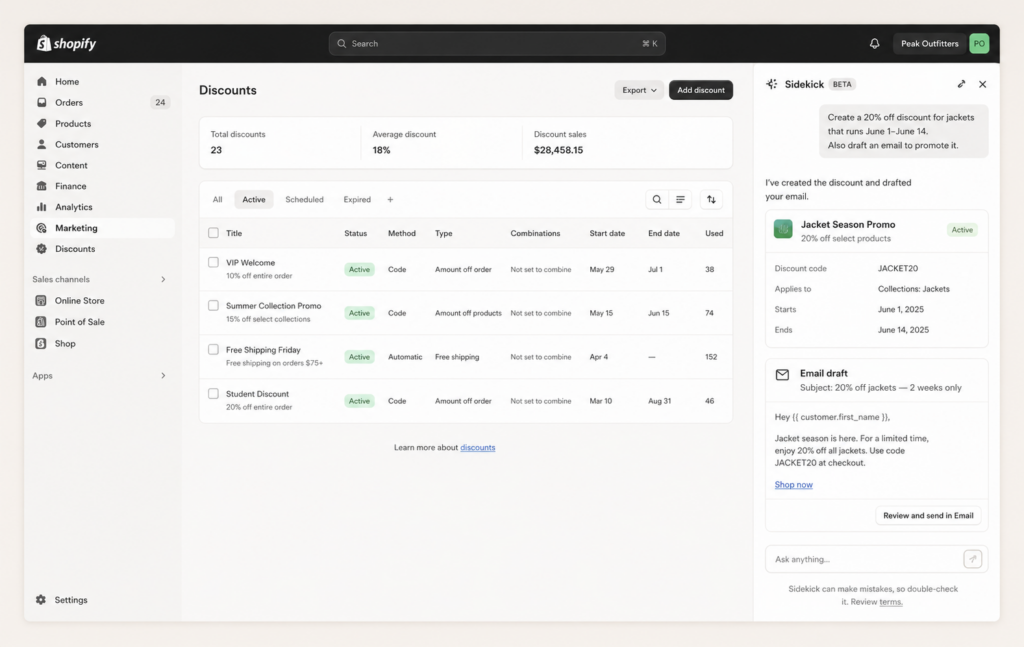The image size is (1024, 647).
Task: Open the Sidekick terms link
Action: point(891,602)
